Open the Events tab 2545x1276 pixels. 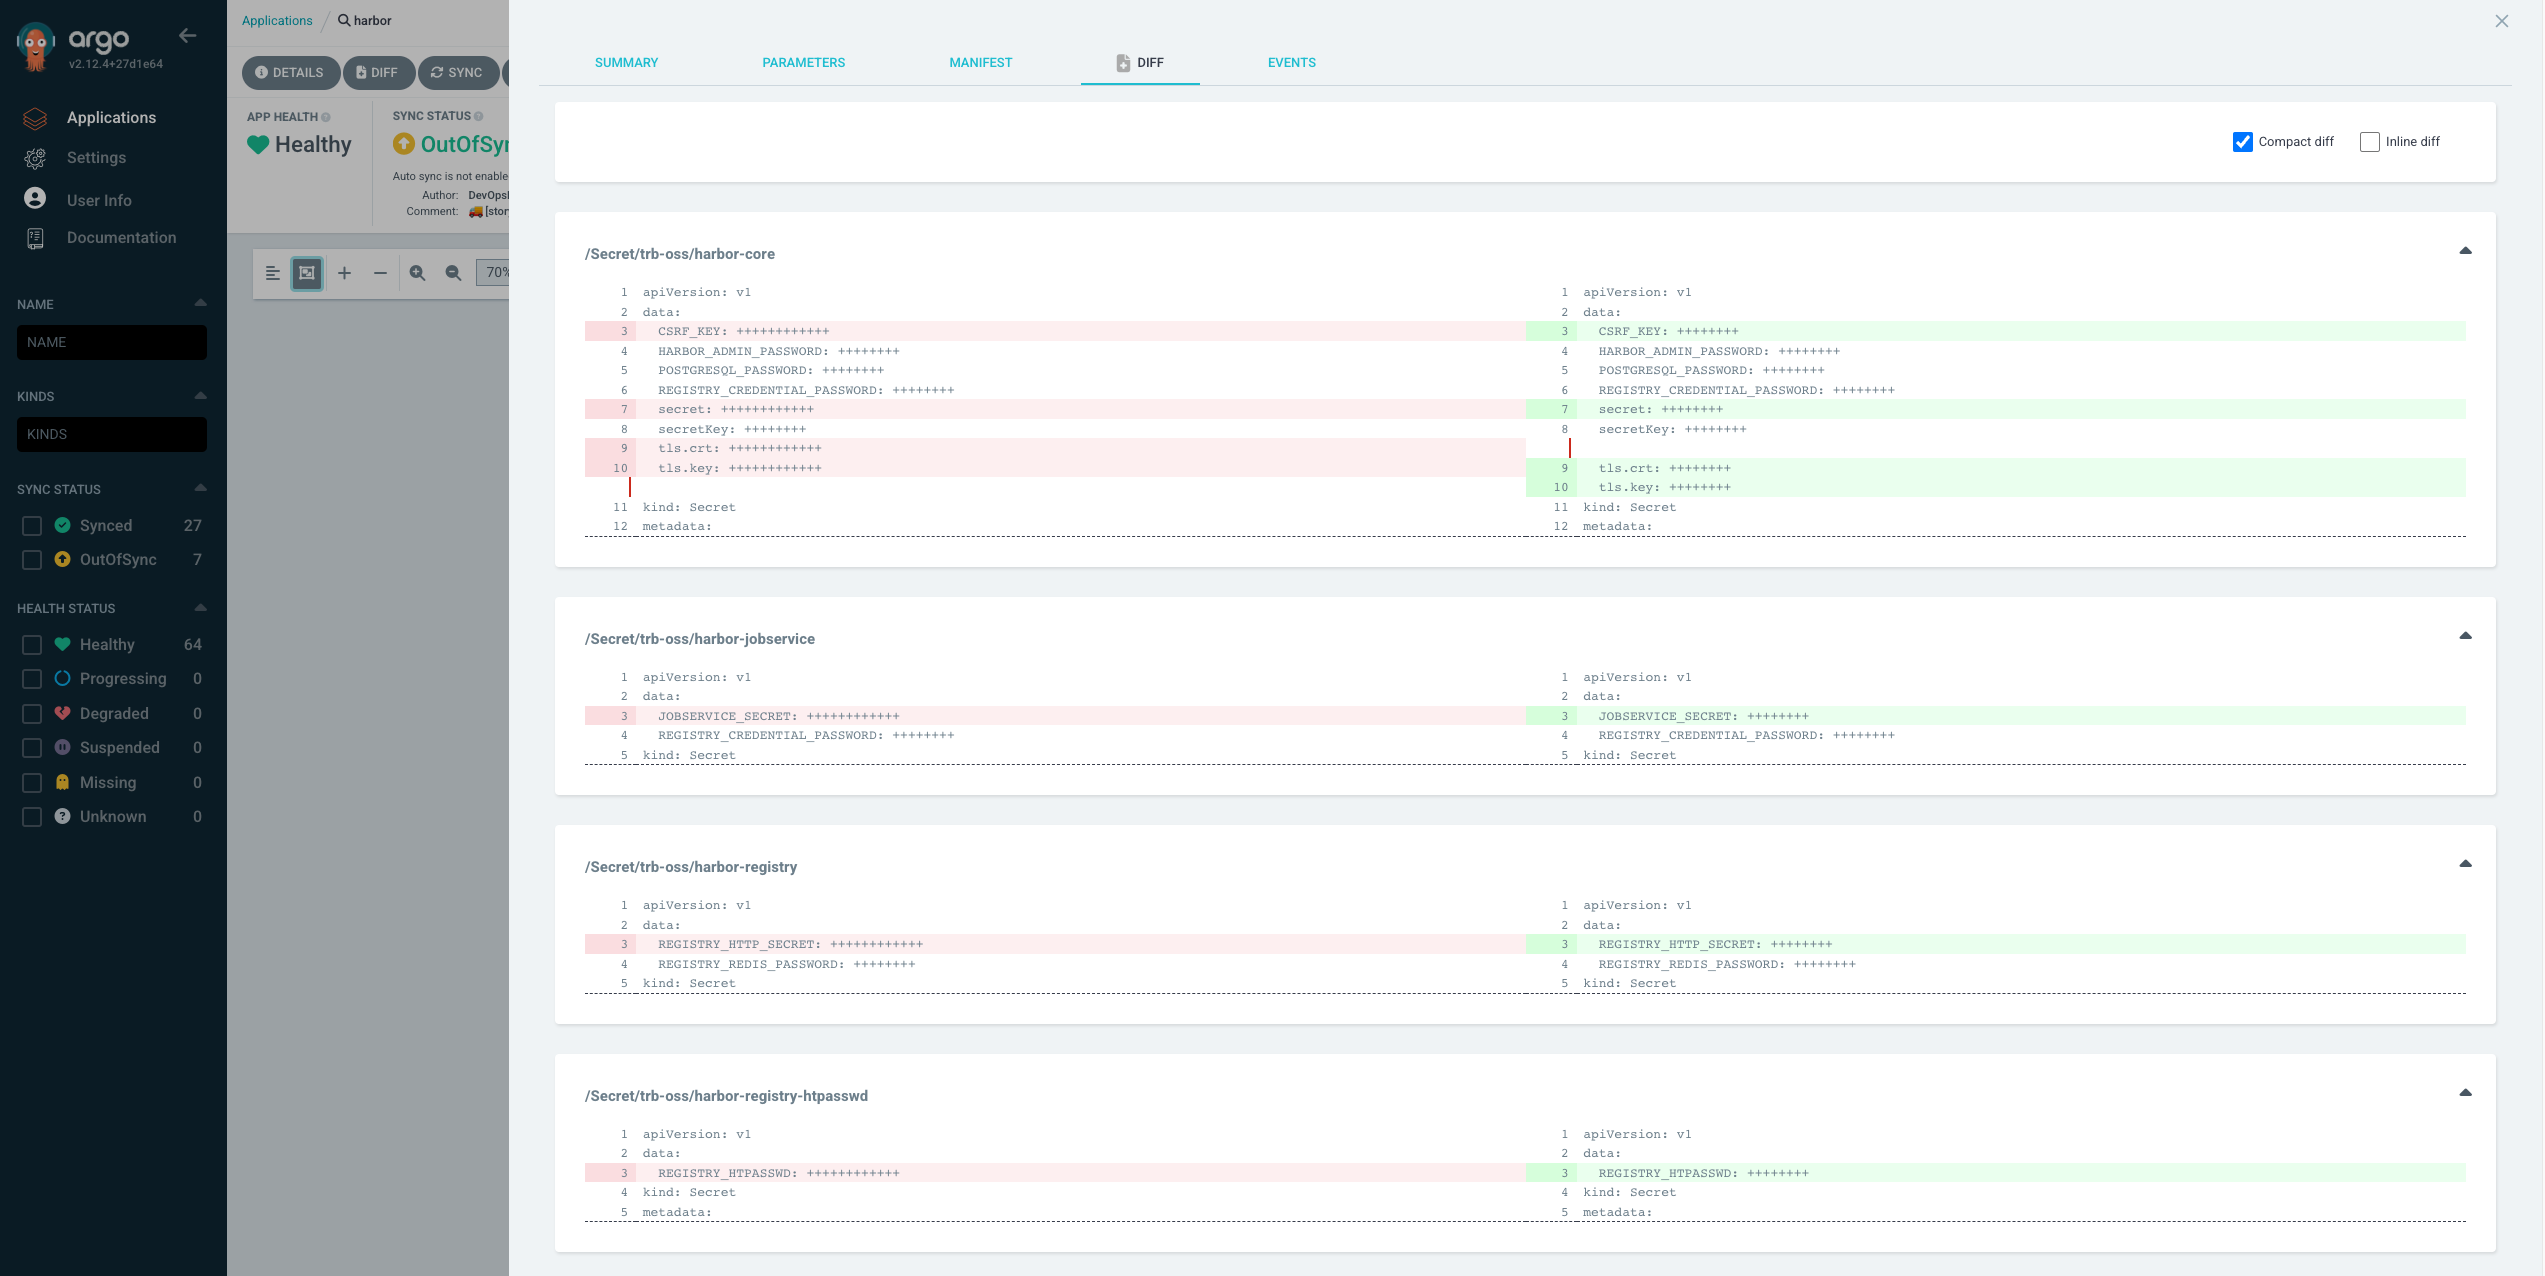1291,63
